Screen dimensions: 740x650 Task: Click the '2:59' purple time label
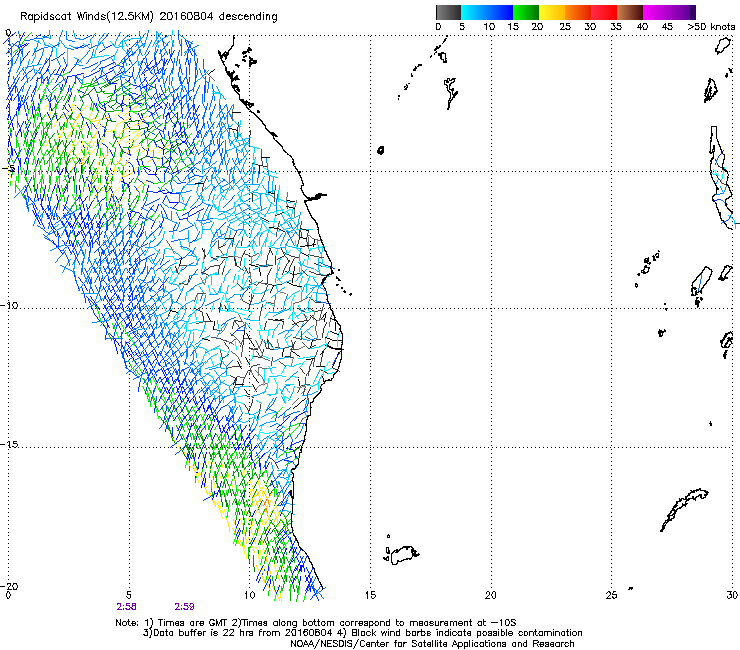(184, 607)
